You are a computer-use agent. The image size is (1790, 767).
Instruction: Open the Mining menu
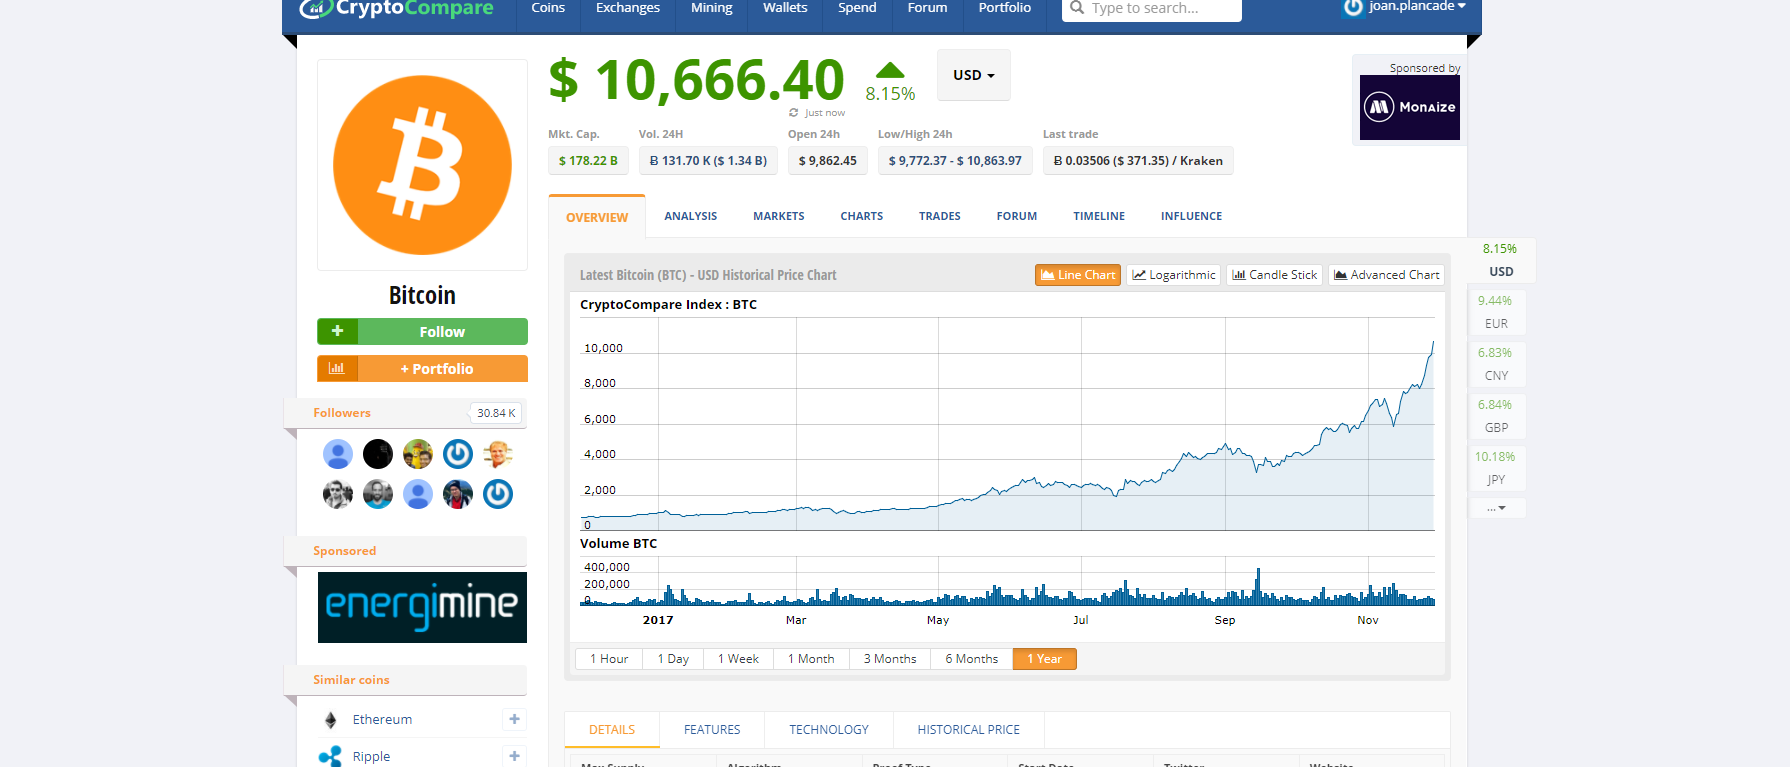[x=712, y=8]
